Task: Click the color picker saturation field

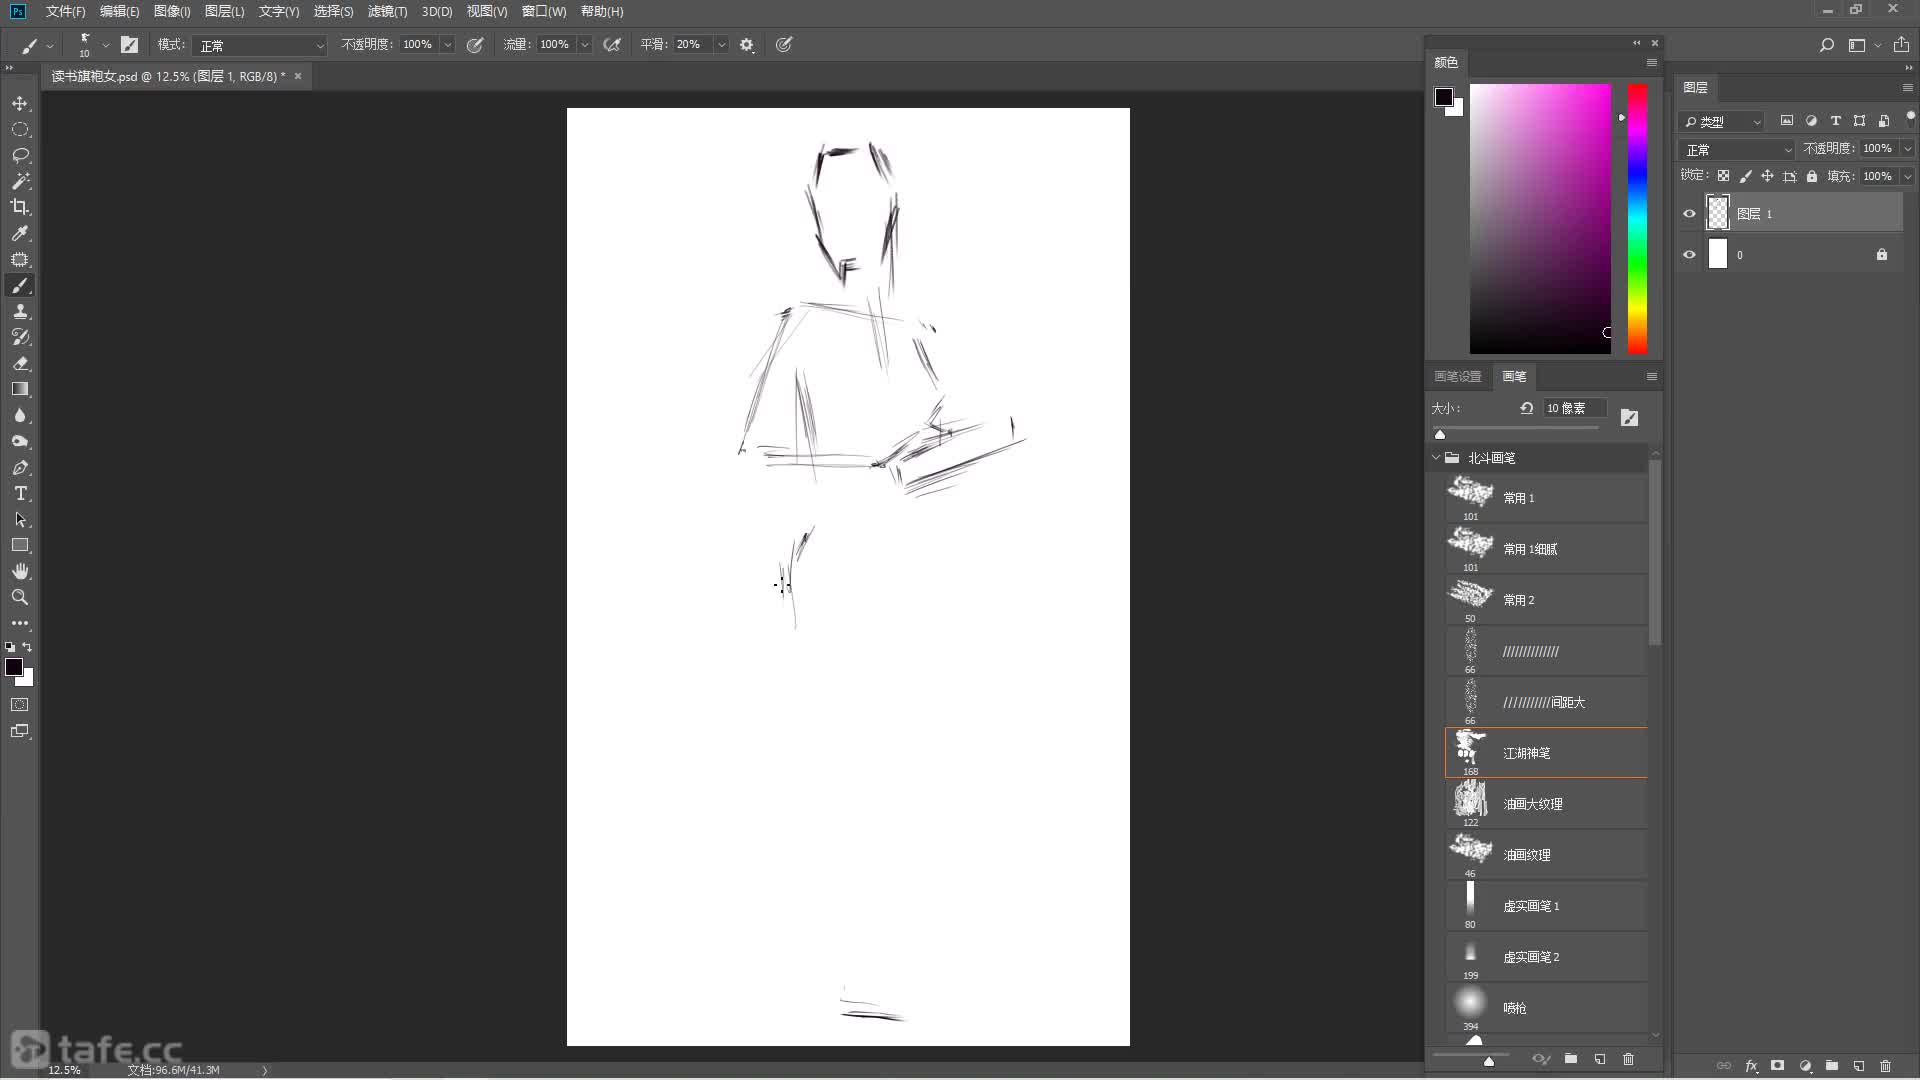Action: (1540, 219)
